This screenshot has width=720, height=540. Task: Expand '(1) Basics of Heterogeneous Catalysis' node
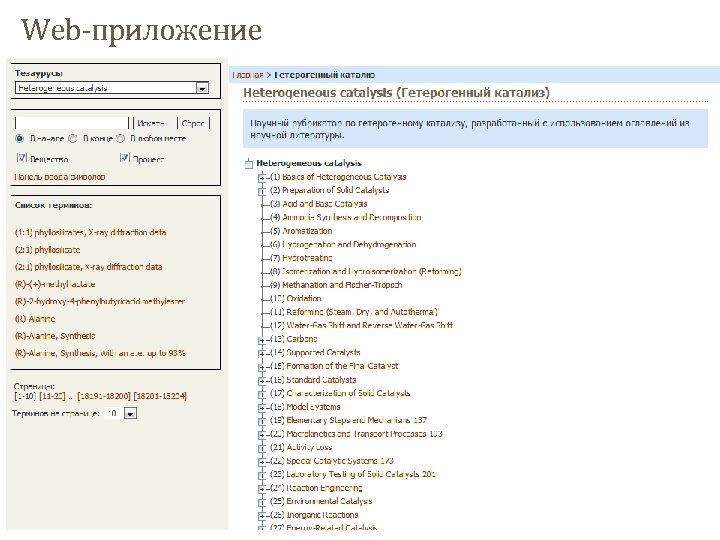point(262,177)
